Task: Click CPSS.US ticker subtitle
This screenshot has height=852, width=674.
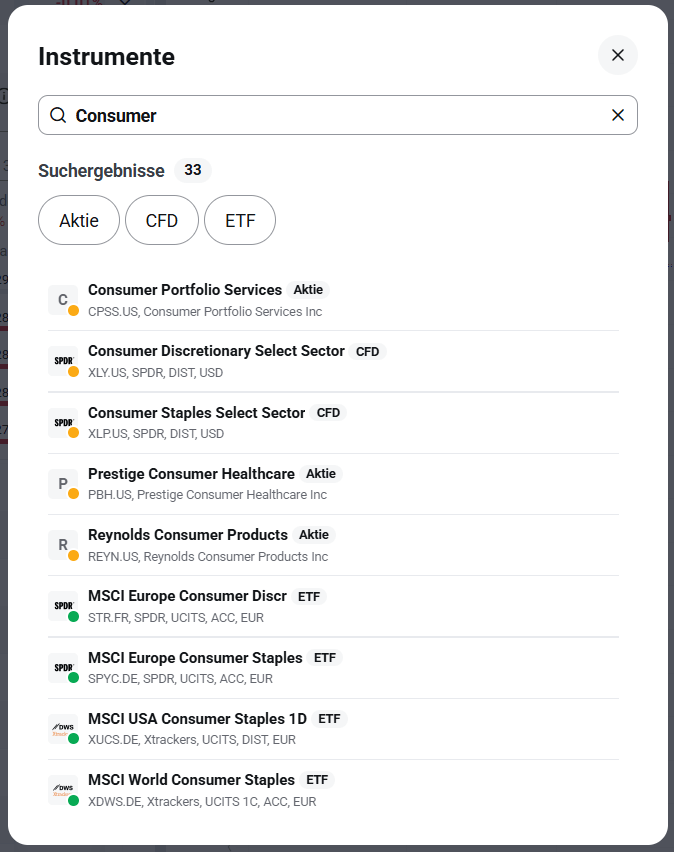Action: (x=205, y=311)
